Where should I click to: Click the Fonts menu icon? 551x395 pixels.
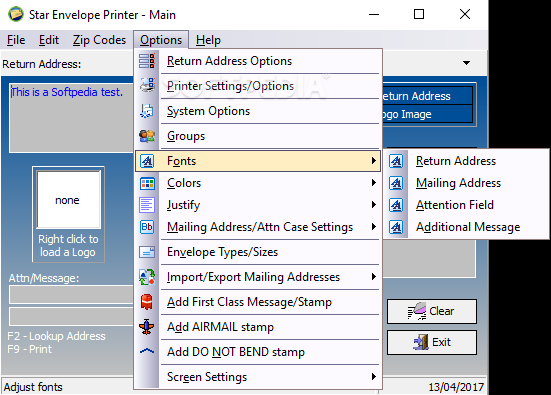147,161
